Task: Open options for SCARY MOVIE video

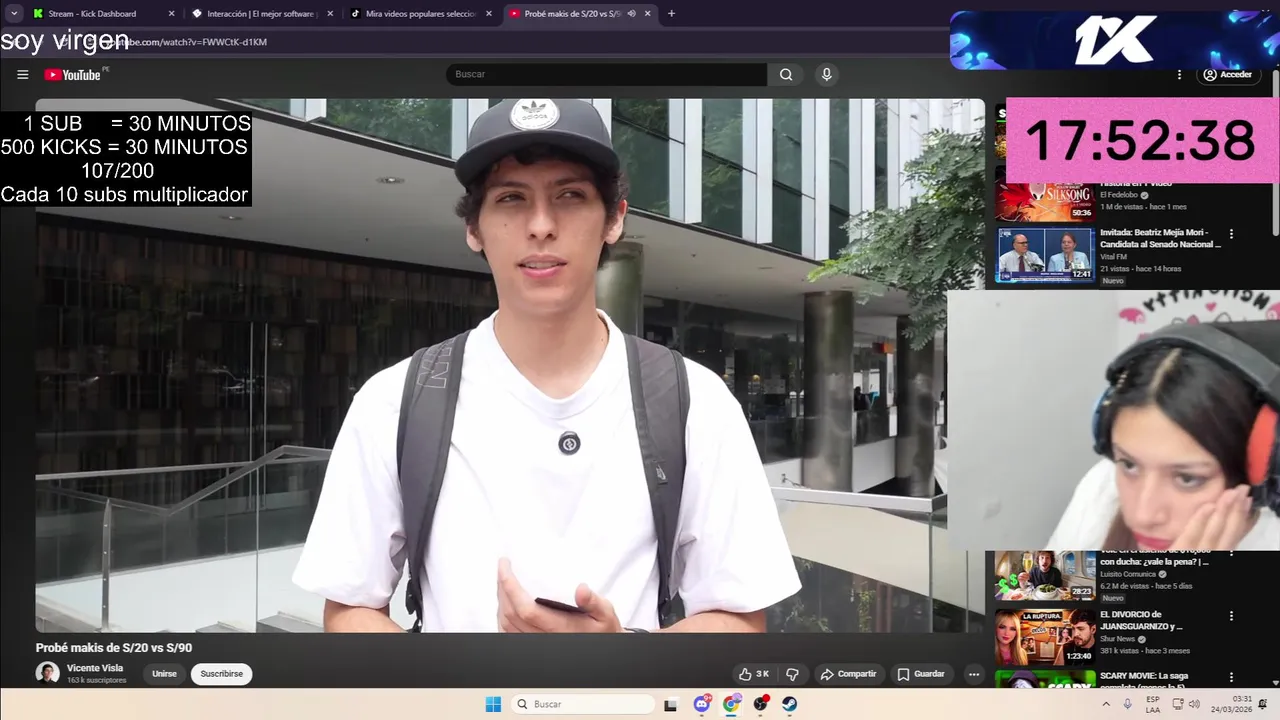Action: click(x=1231, y=677)
